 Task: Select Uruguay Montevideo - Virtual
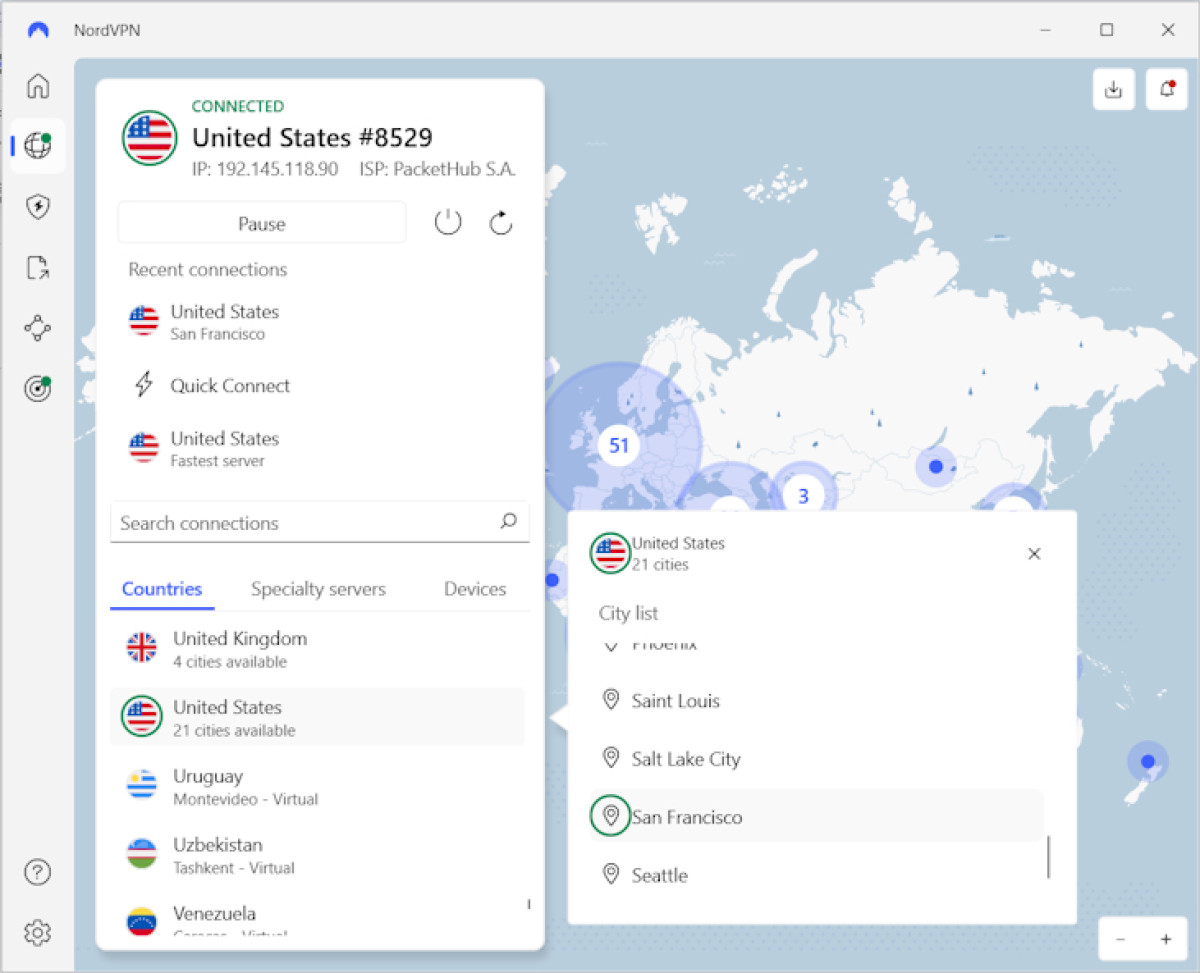coord(317,785)
